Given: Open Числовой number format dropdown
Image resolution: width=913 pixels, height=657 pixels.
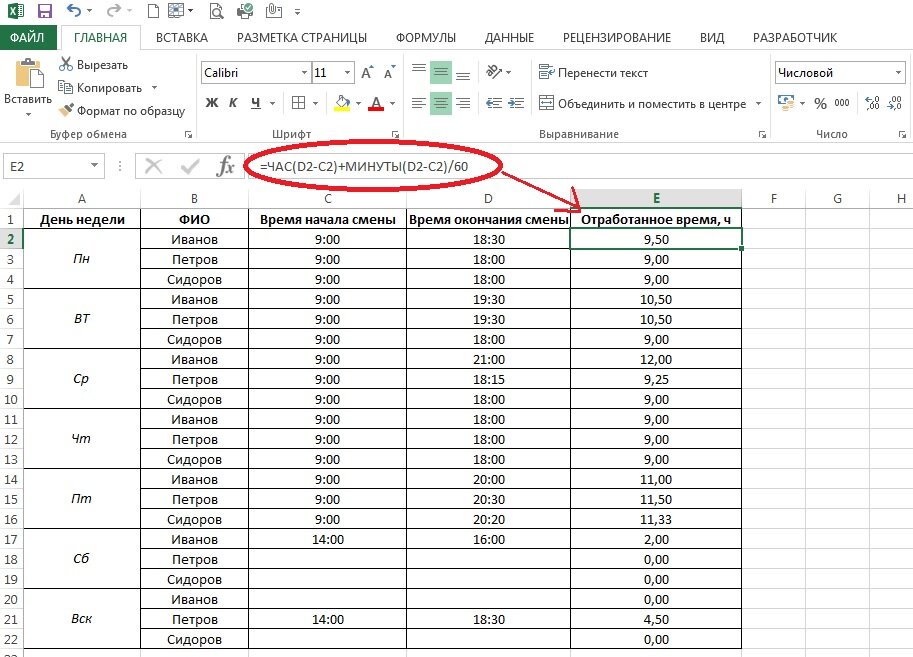Looking at the screenshot, I should (x=898, y=73).
